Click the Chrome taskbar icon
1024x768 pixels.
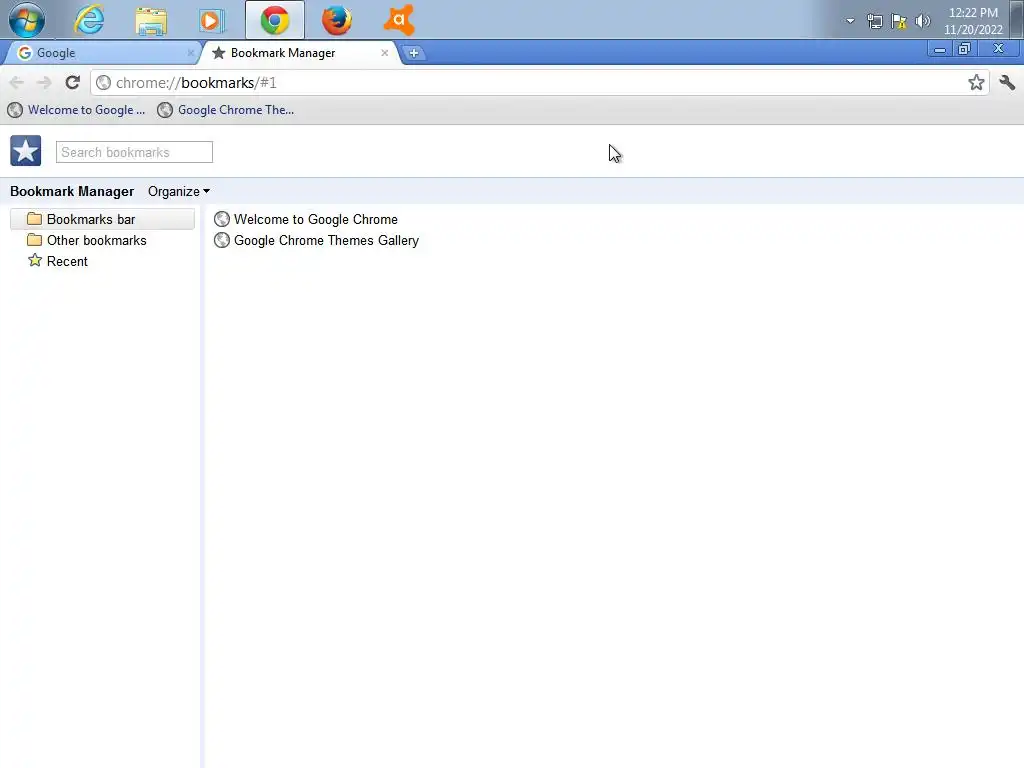(275, 20)
